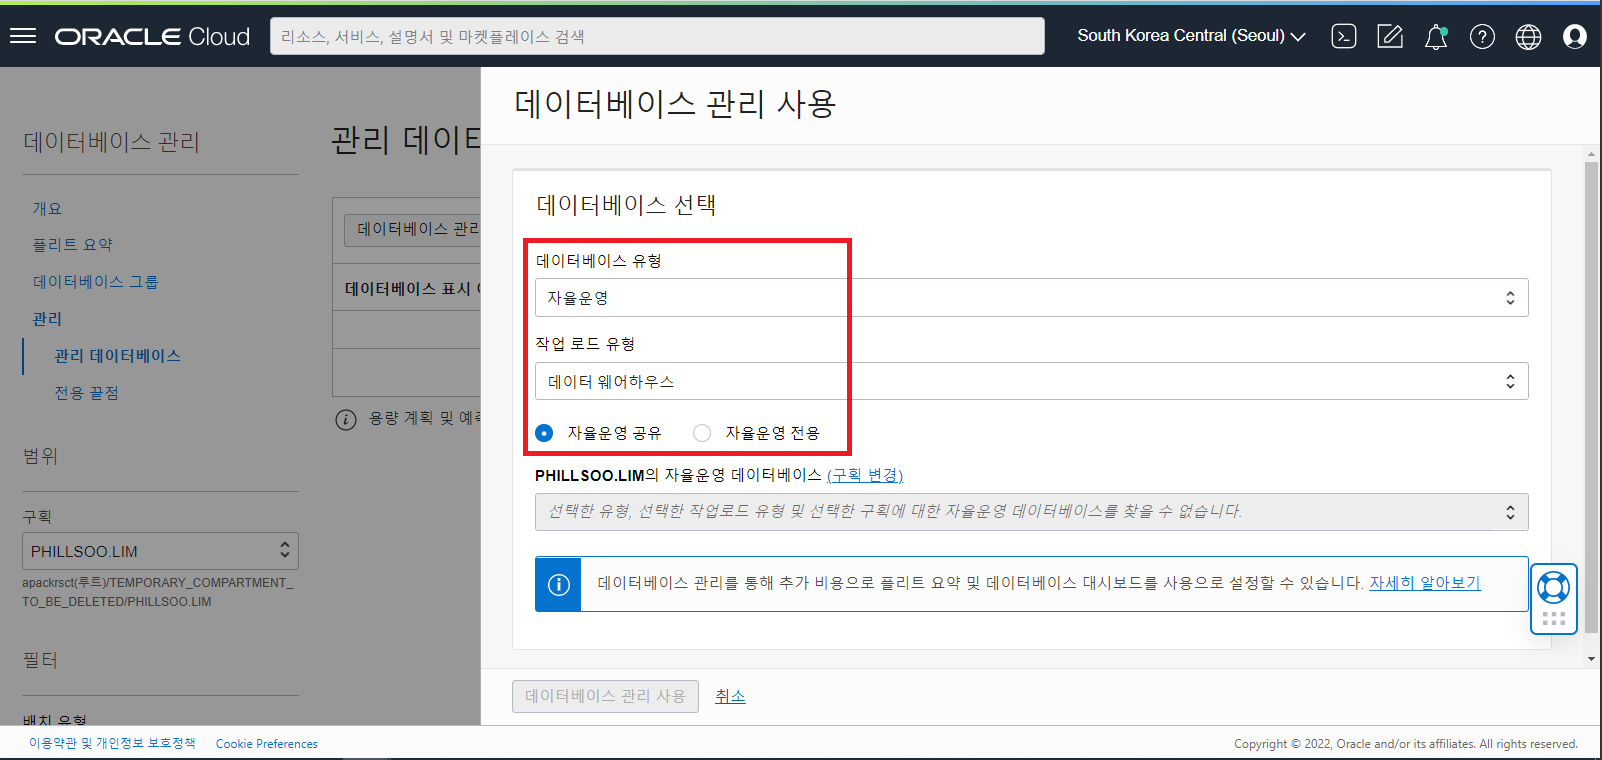The image size is (1602, 760).
Task: Click the info icon beside 용량 계획
Action: pyautogui.click(x=345, y=419)
